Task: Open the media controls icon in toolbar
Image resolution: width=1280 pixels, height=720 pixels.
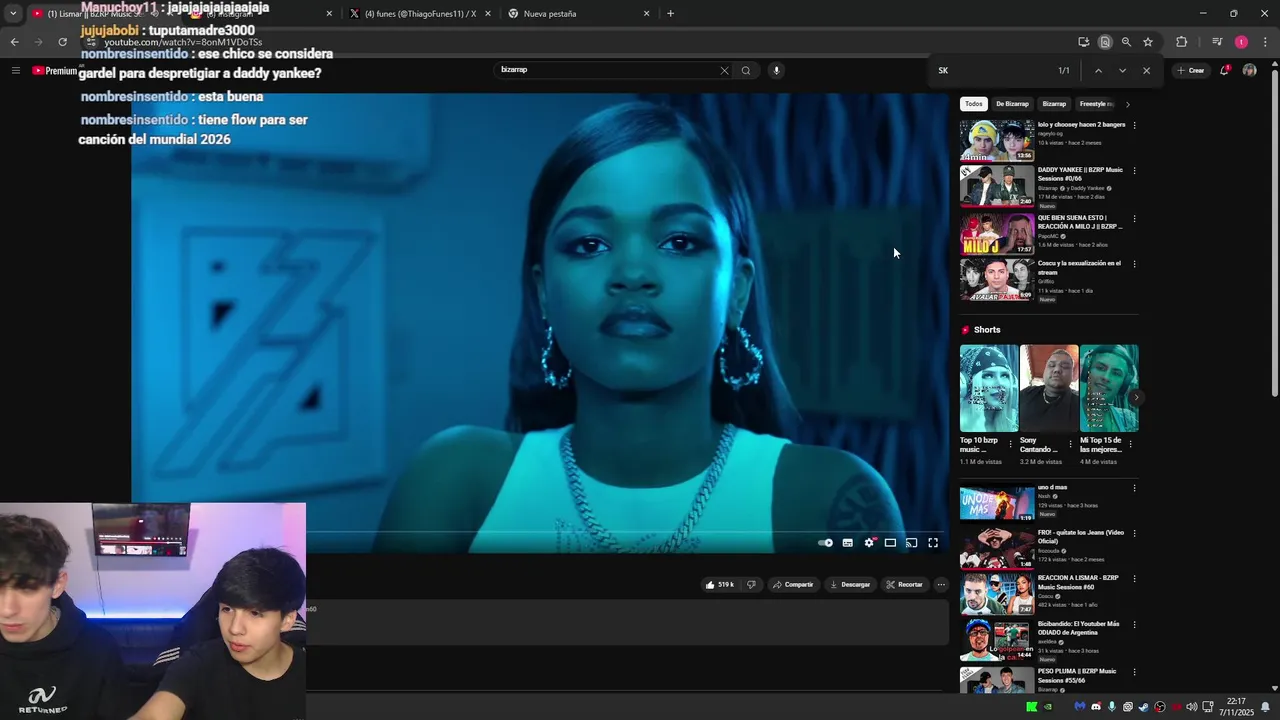Action: [1217, 42]
